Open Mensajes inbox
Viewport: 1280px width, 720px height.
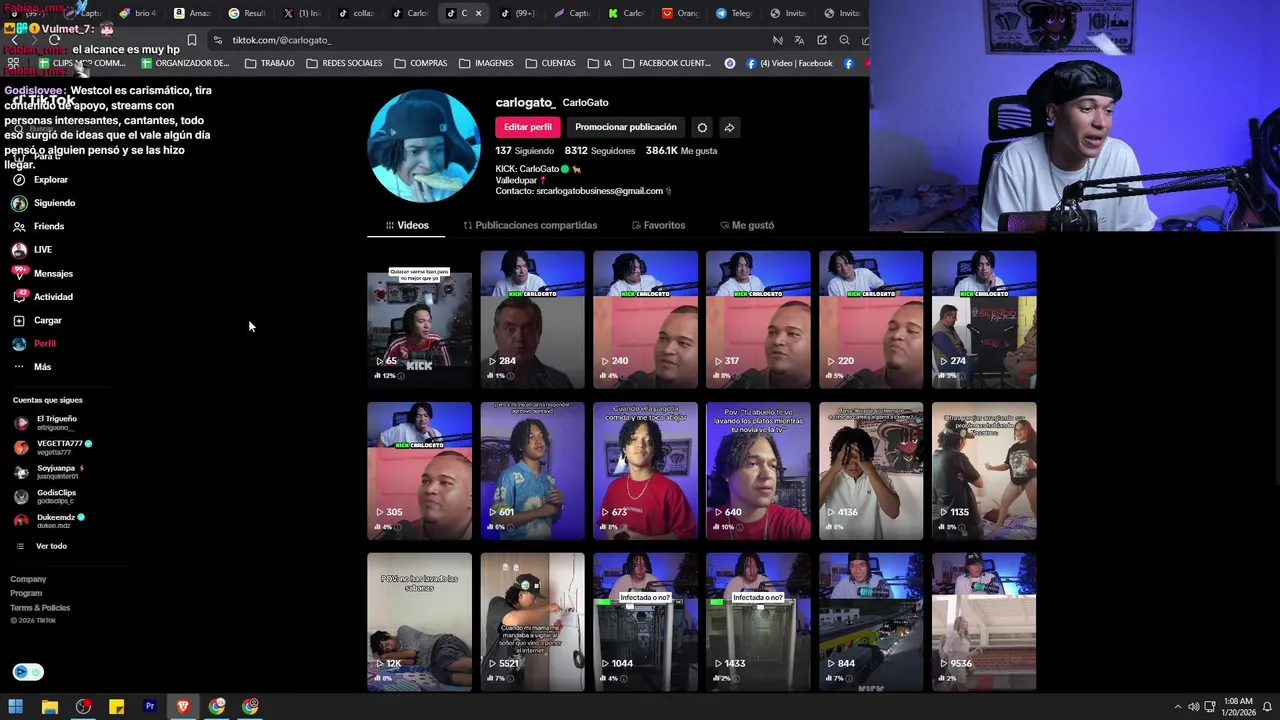[x=42, y=274]
